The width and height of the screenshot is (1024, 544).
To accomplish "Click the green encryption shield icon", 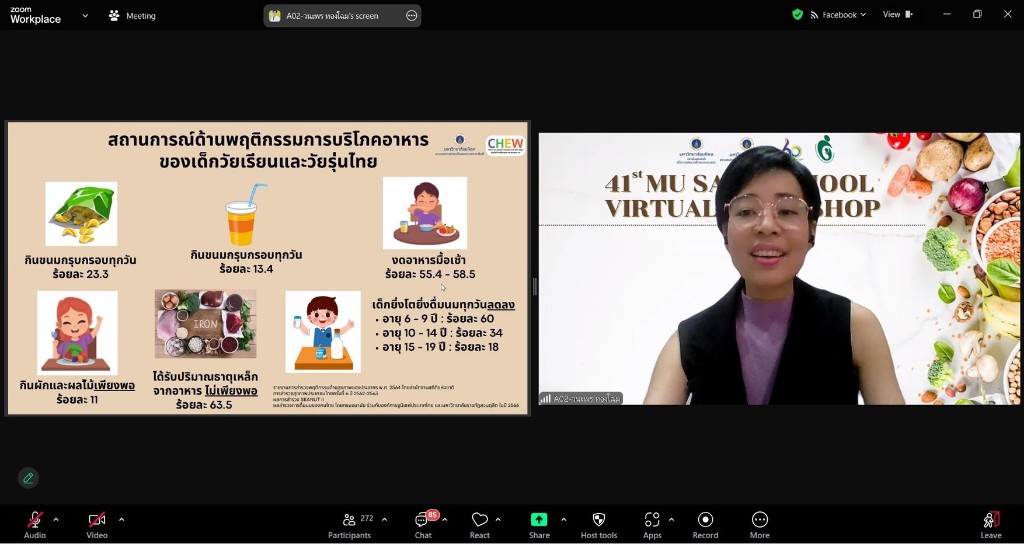I will 797,14.
